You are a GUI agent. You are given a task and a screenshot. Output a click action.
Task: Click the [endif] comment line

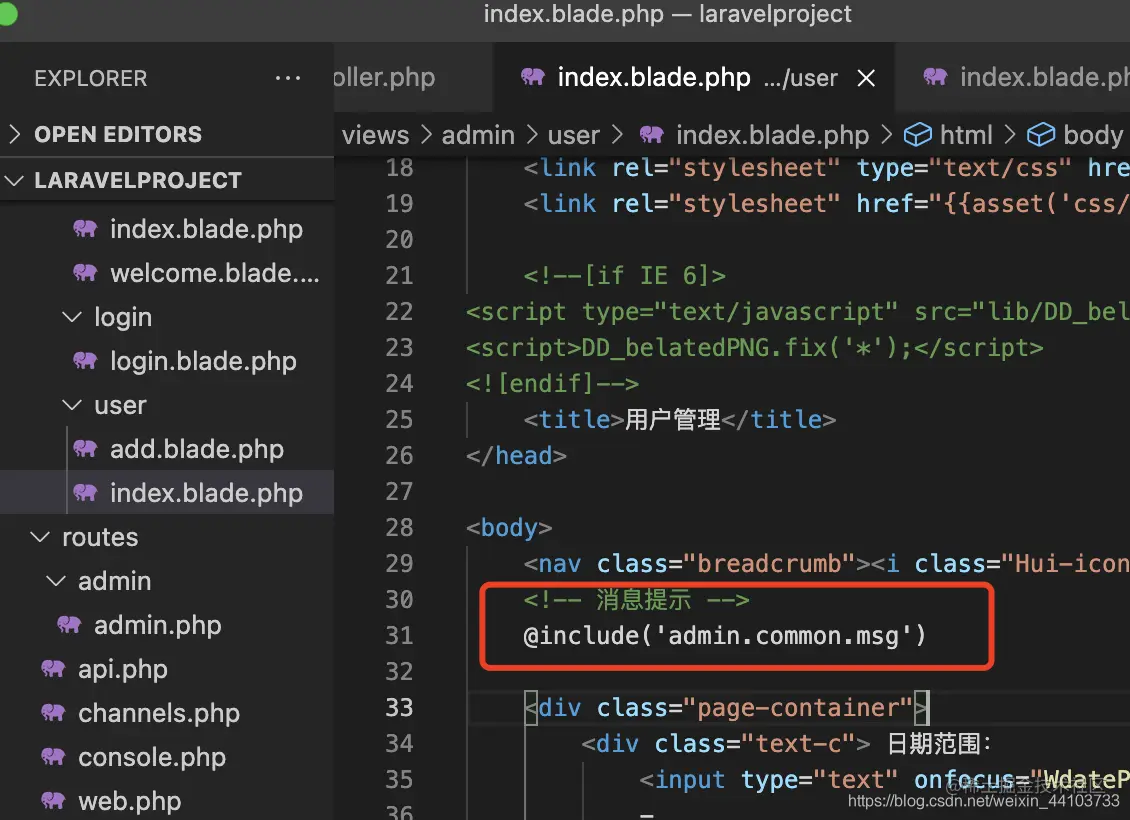[x=552, y=383]
